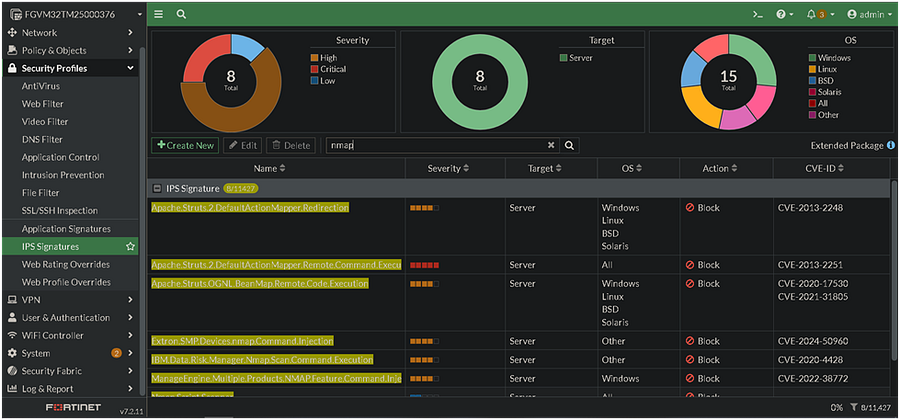Select CVE-2013-2251 cell
This screenshot has height=420, width=900.
coord(810,265)
